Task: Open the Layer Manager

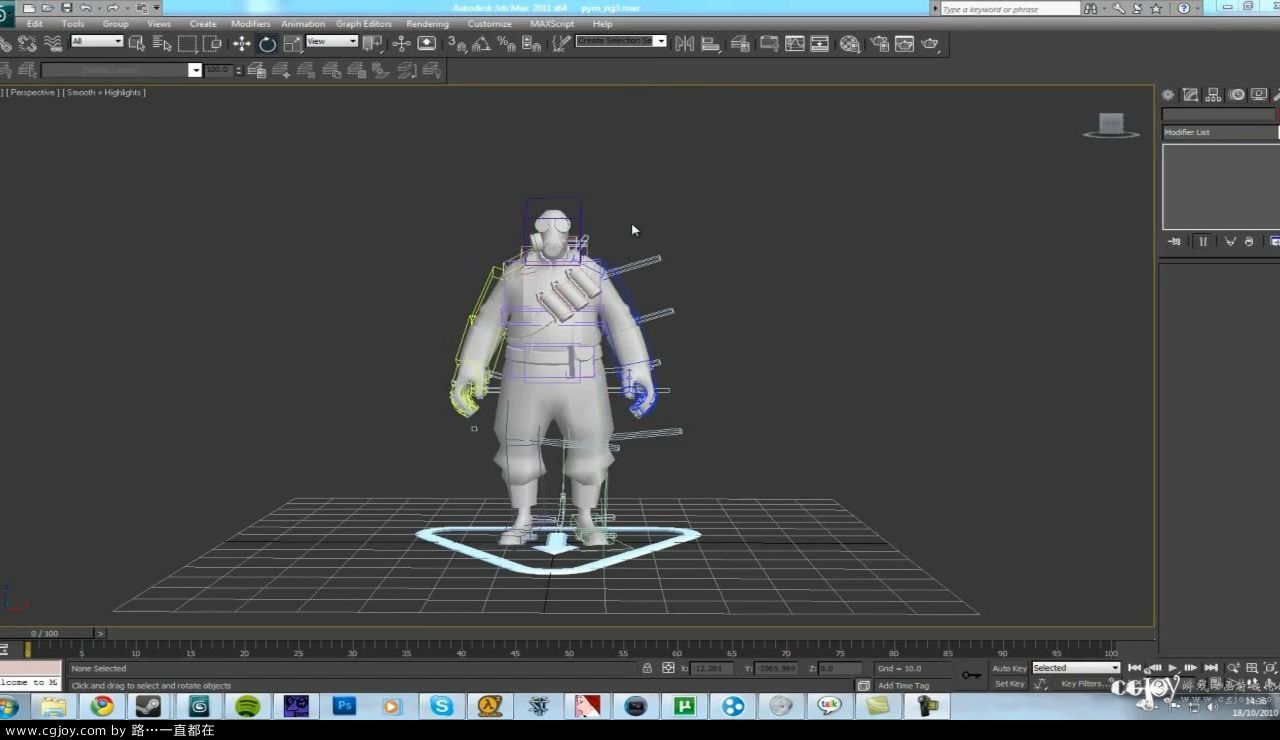Action: pyautogui.click(x=740, y=43)
